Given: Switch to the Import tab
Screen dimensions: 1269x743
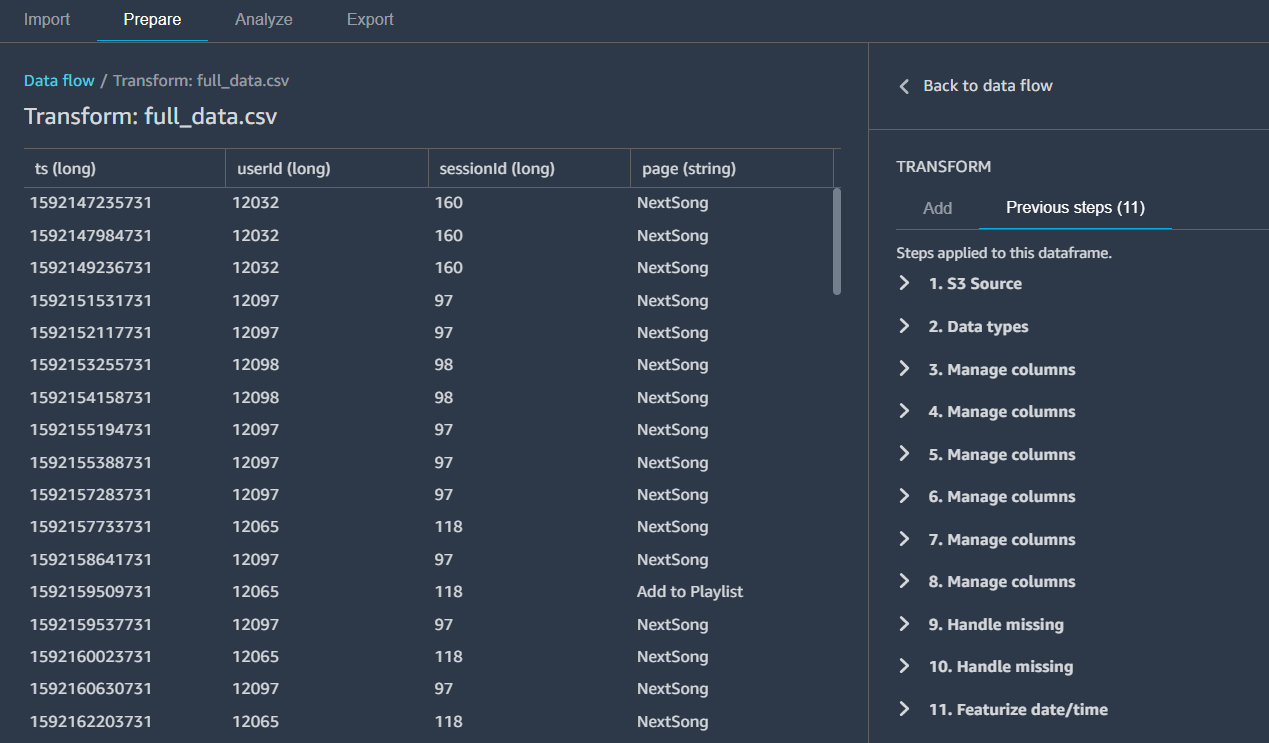Looking at the screenshot, I should tap(47, 19).
